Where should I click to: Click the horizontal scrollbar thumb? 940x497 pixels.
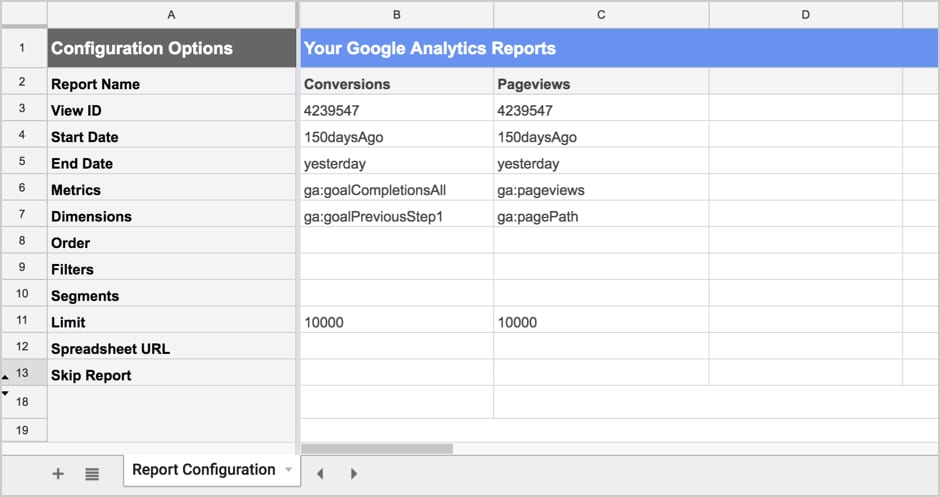coord(376,448)
